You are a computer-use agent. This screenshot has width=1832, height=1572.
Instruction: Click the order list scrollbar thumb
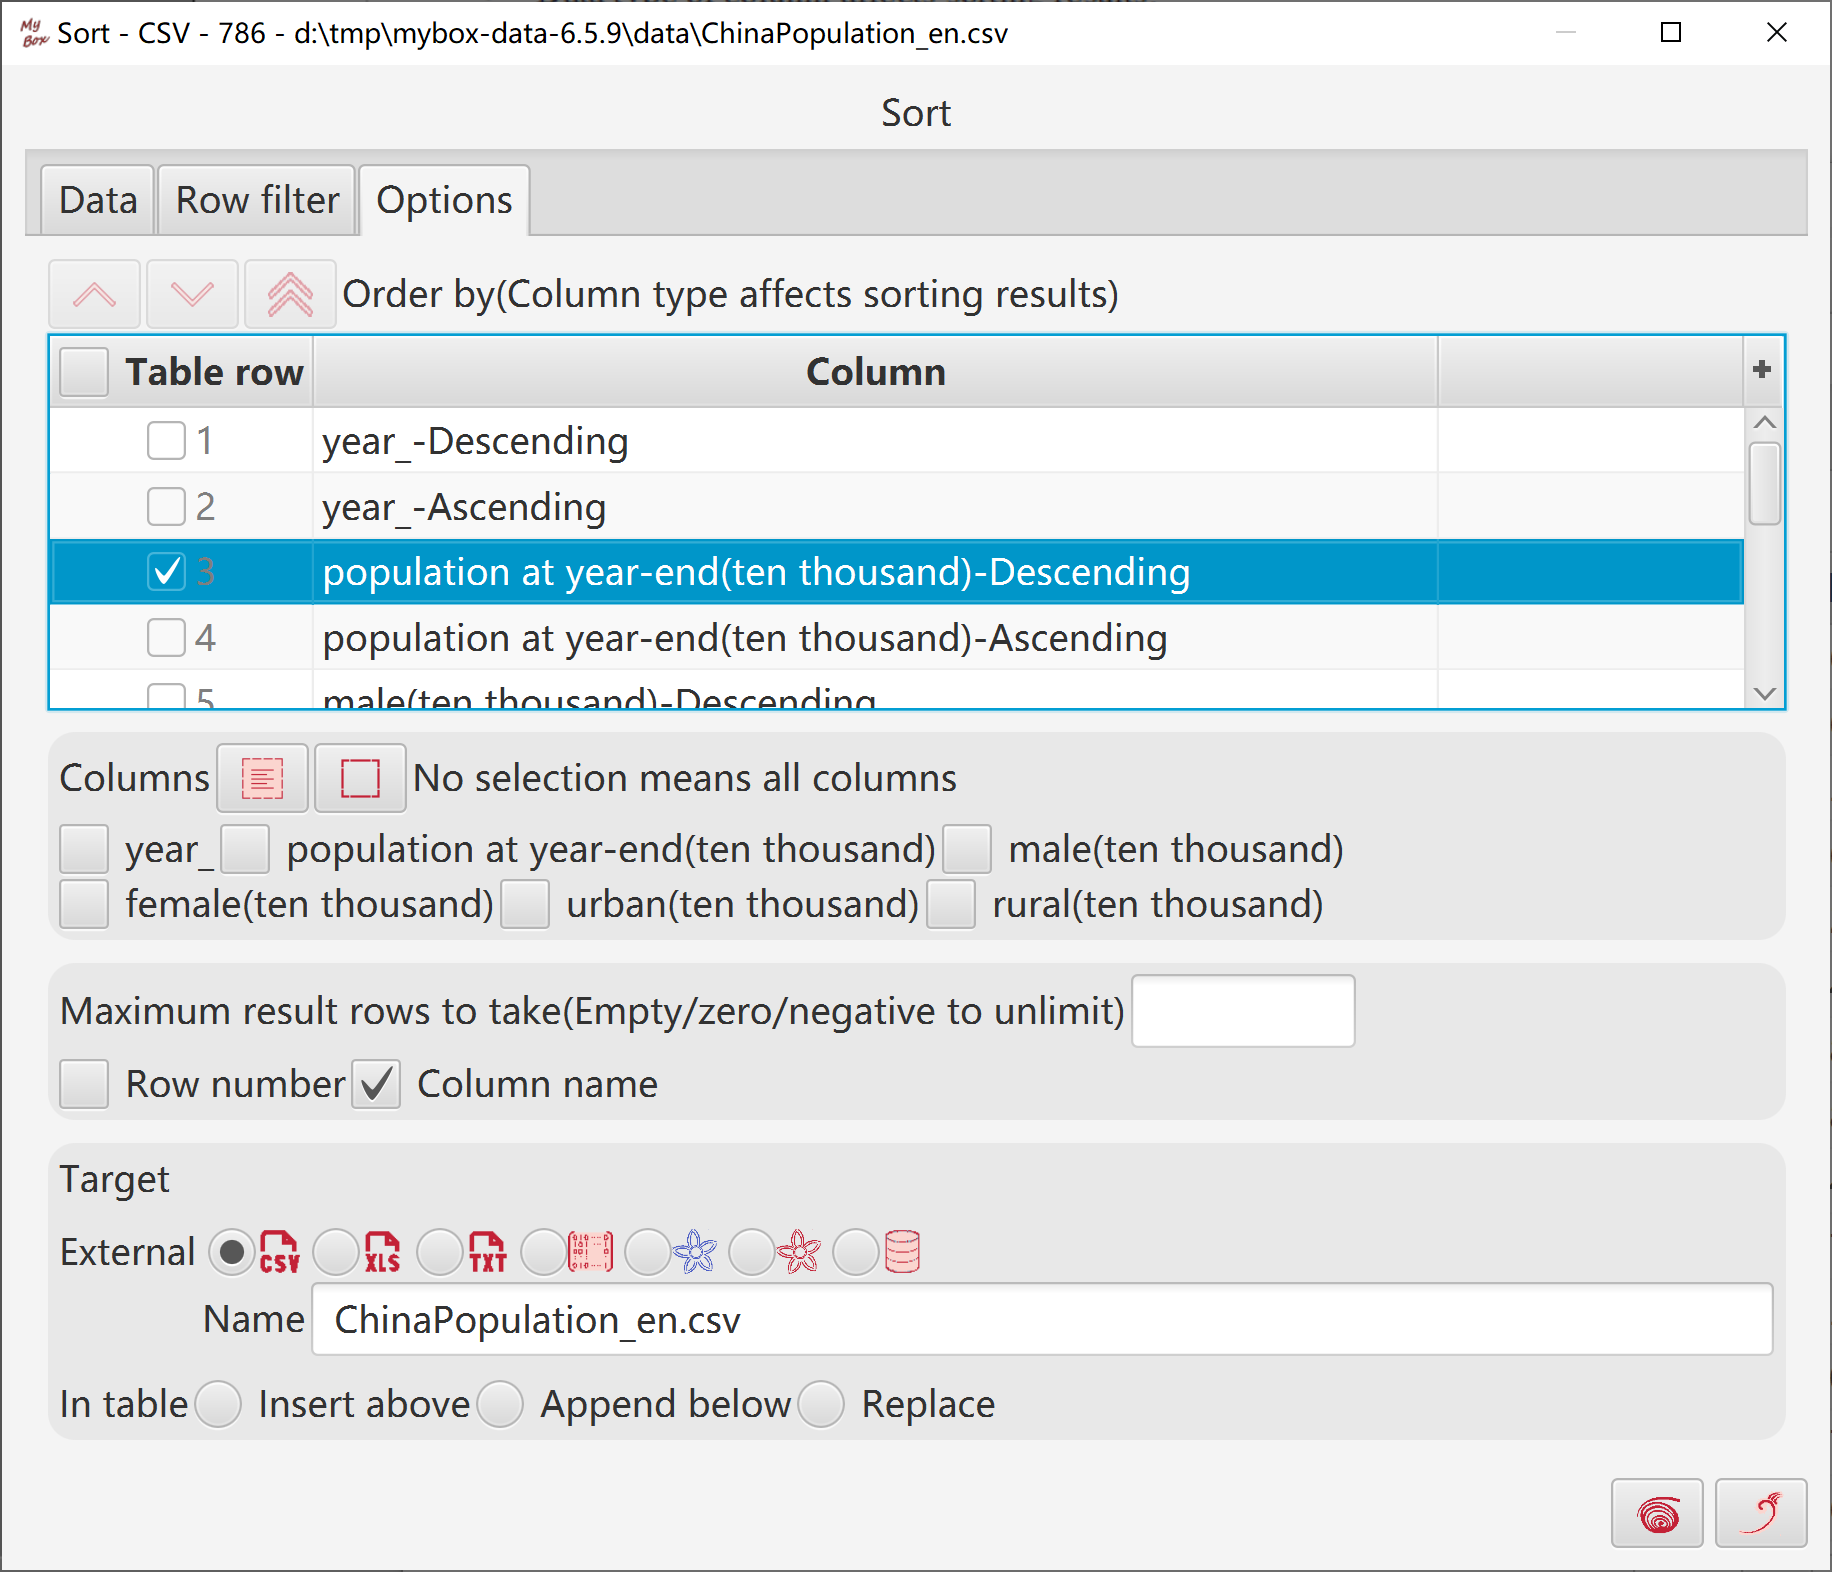pyautogui.click(x=1765, y=483)
